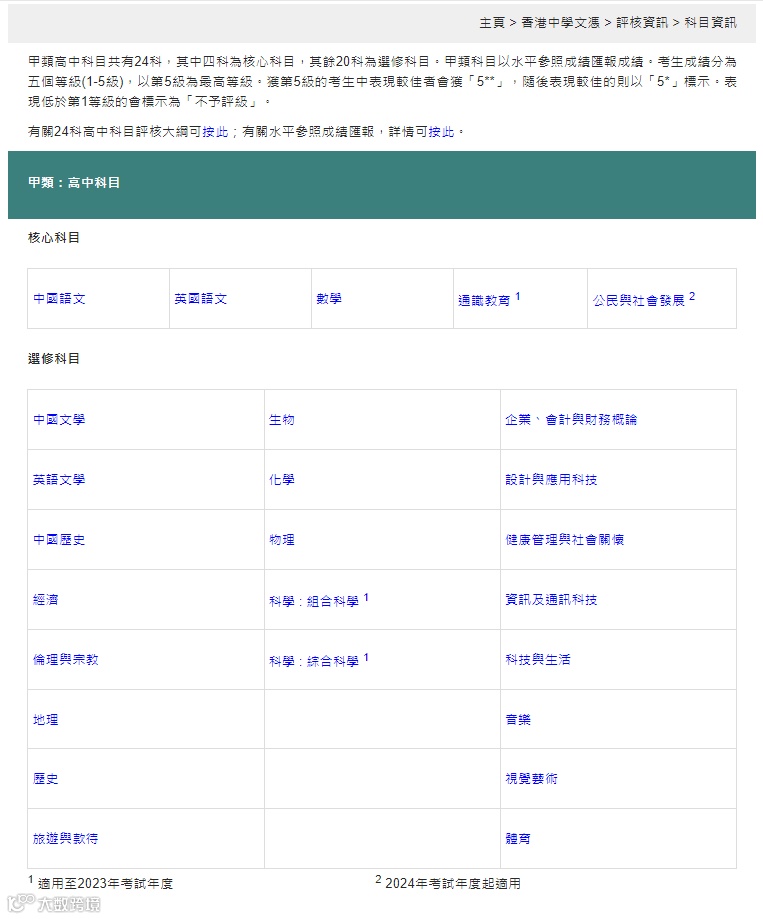Open 公民與社會發展 subject link
Viewport: 763px width, 919px height.
tap(639, 300)
